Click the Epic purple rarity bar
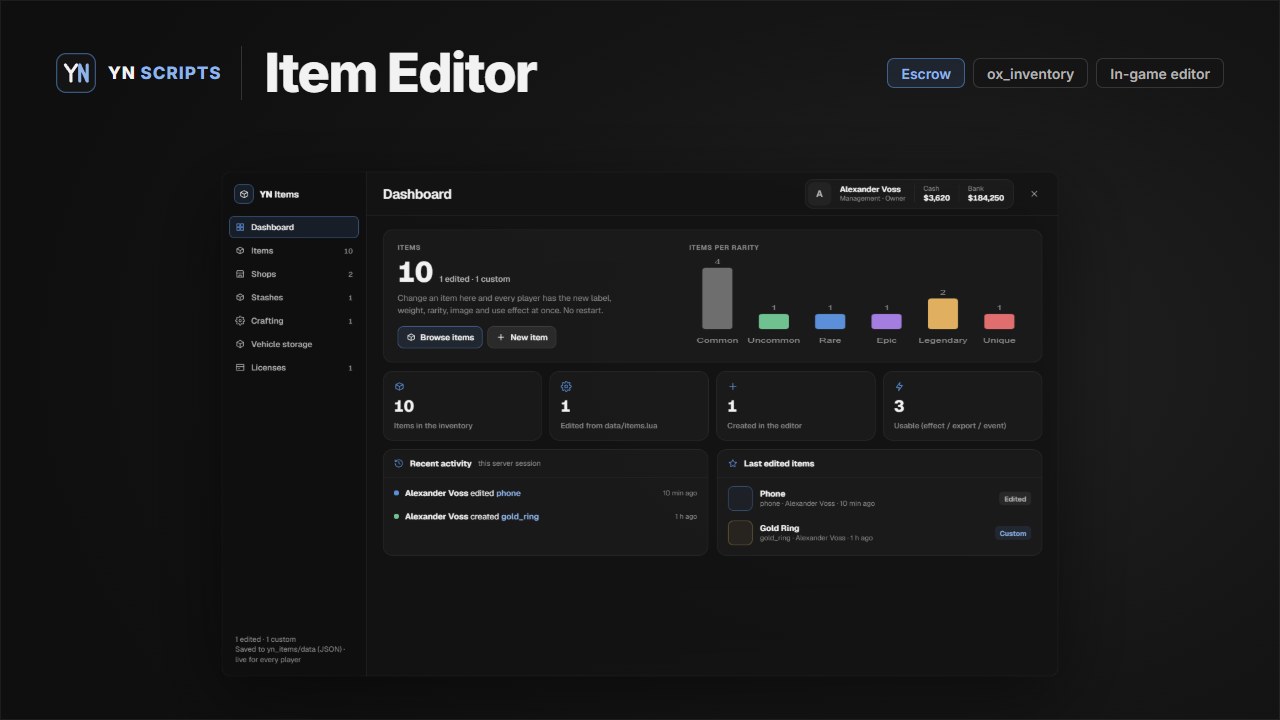The image size is (1280, 720). [886, 321]
